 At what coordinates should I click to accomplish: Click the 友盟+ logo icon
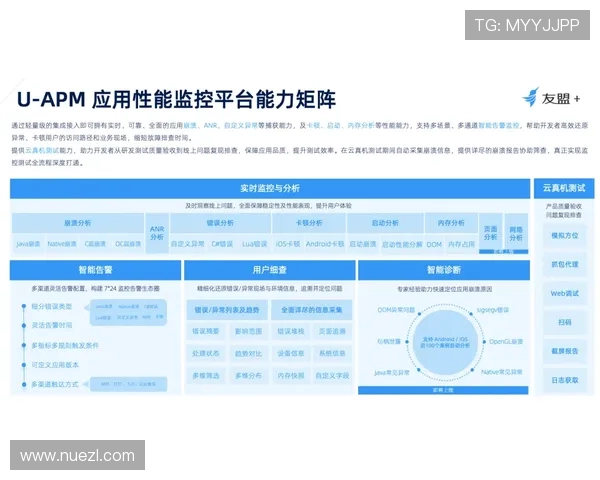[531, 97]
